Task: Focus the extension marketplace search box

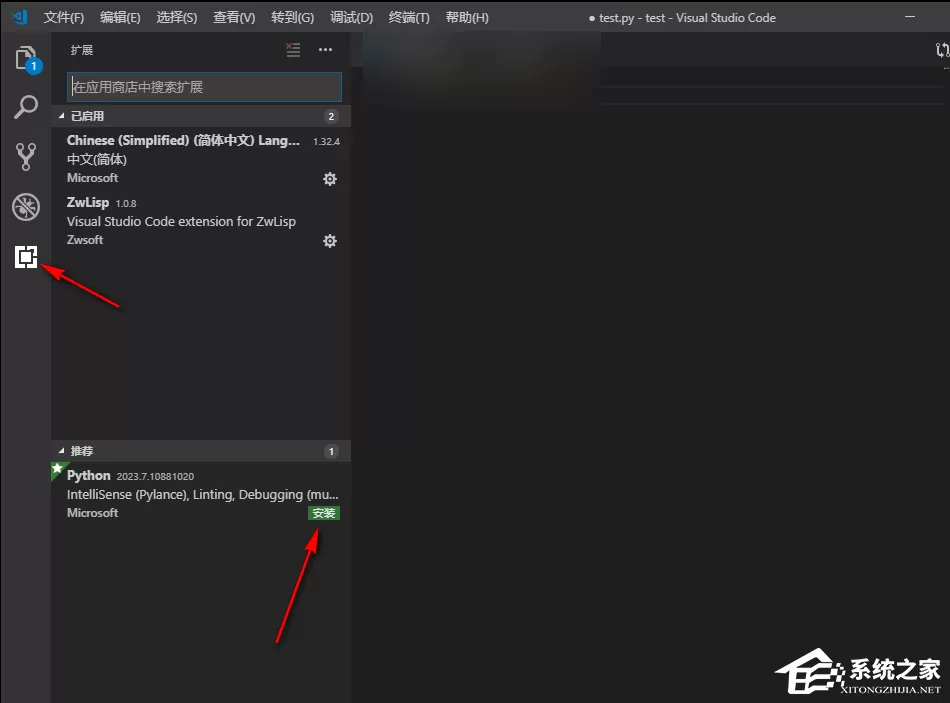Action: coord(204,87)
